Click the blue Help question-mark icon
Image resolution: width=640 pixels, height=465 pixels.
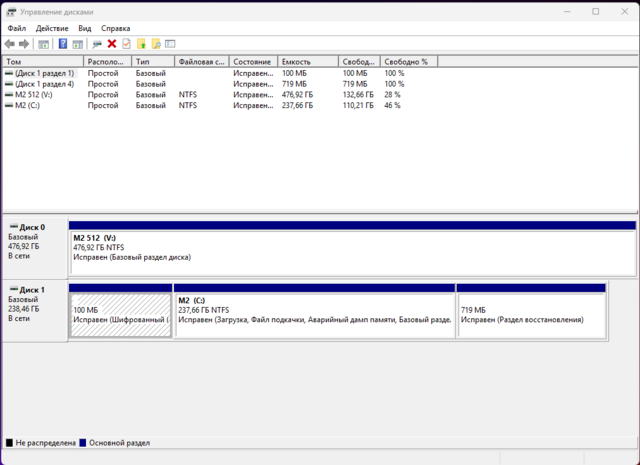pyautogui.click(x=63, y=44)
